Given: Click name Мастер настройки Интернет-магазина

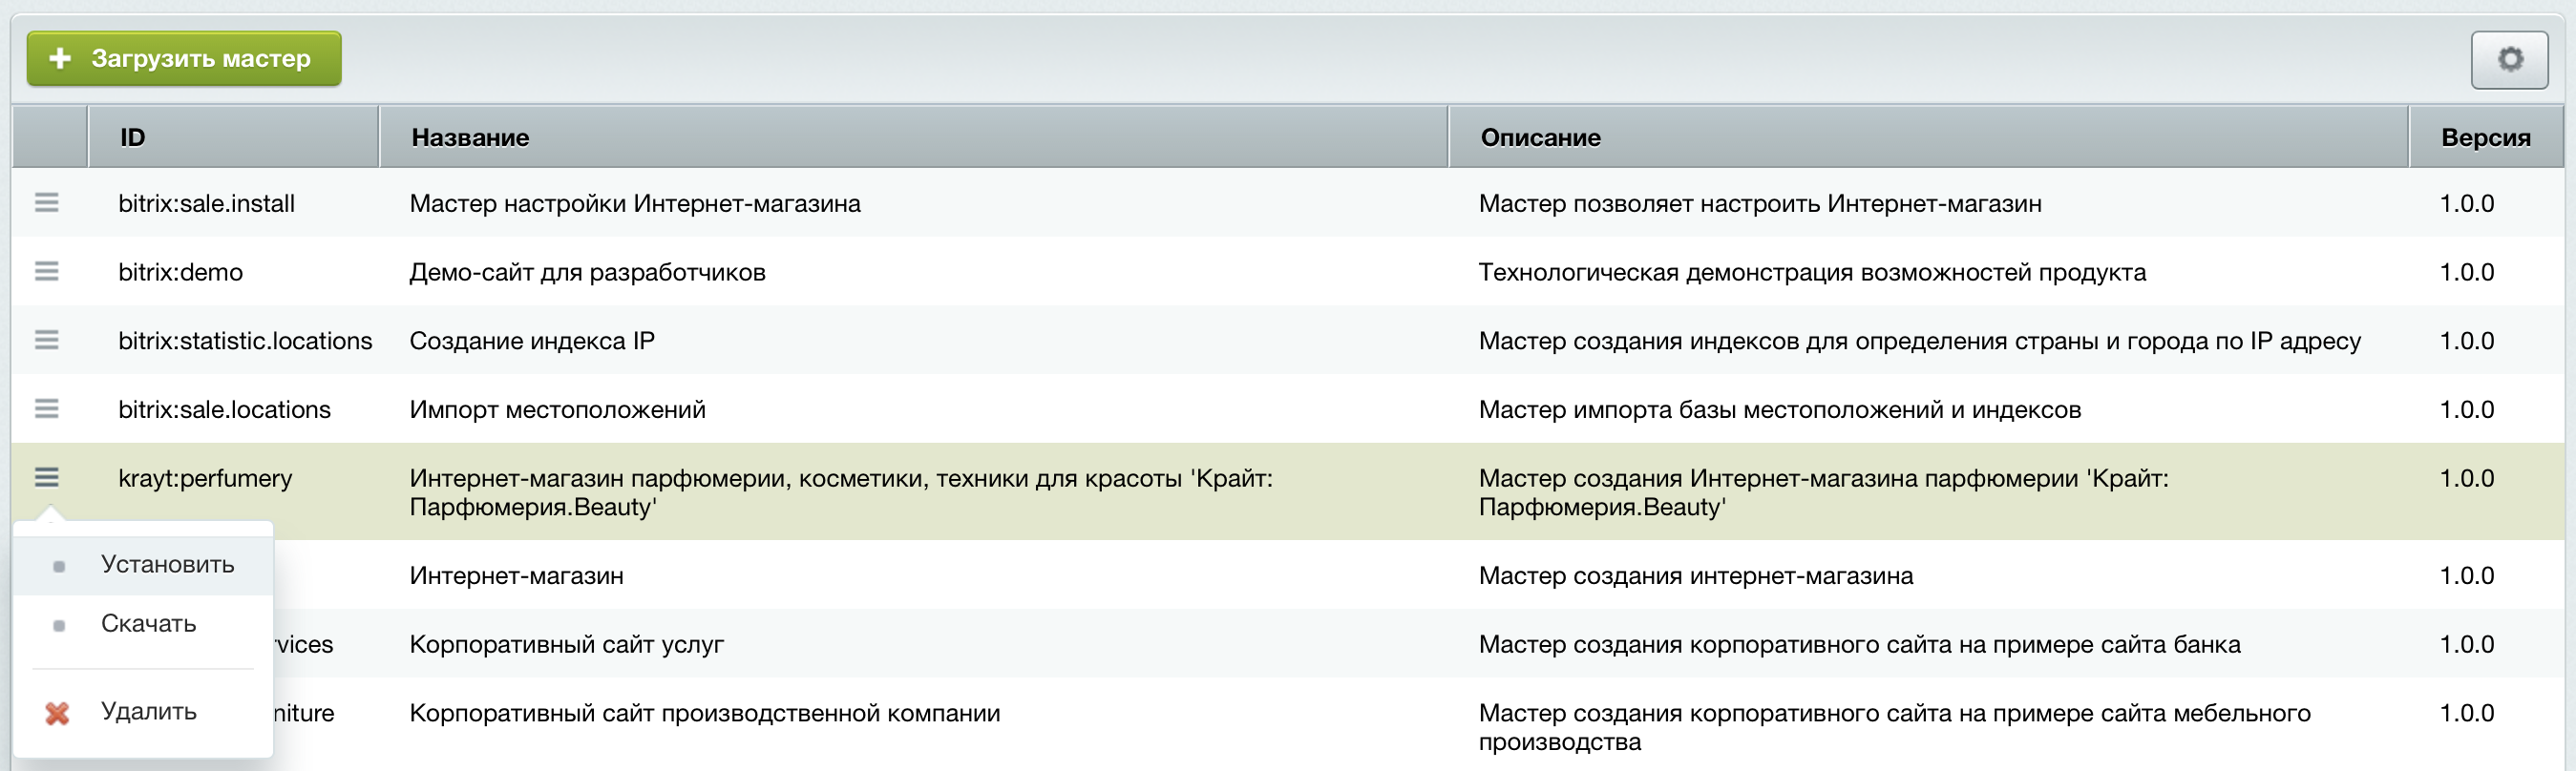Looking at the screenshot, I should point(635,204).
